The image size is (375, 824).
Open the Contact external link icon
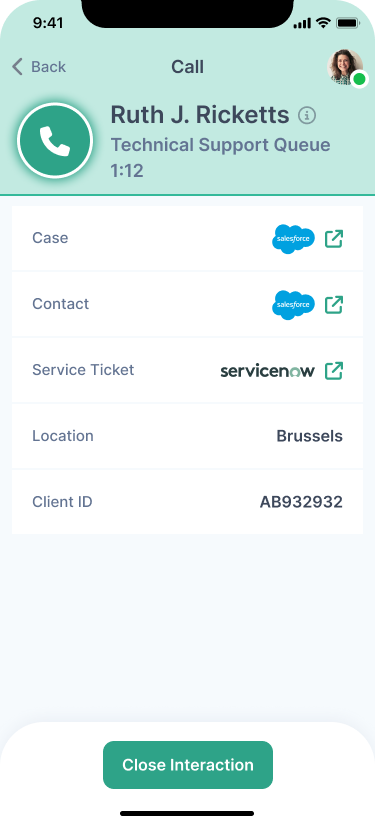point(334,304)
